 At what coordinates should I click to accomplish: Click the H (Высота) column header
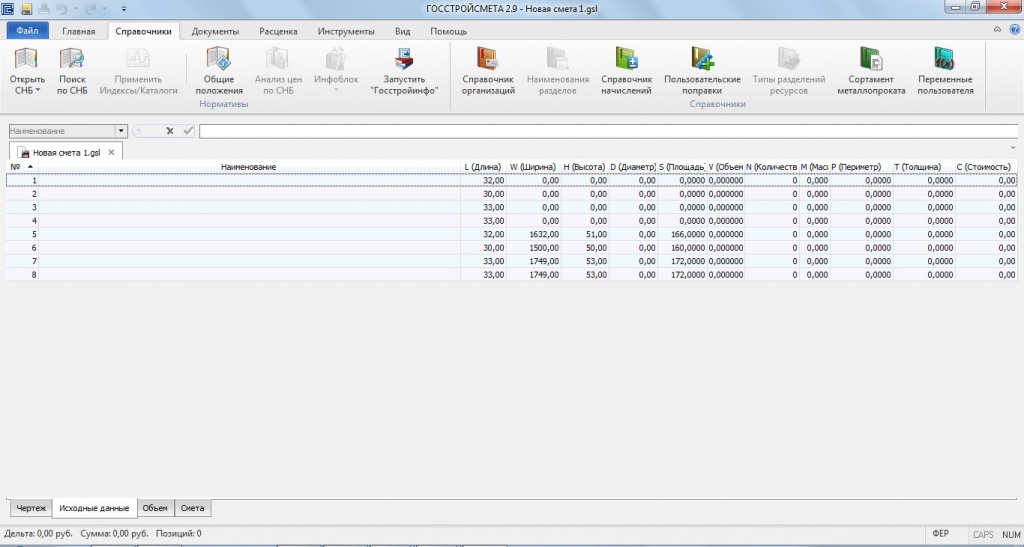(x=584, y=167)
